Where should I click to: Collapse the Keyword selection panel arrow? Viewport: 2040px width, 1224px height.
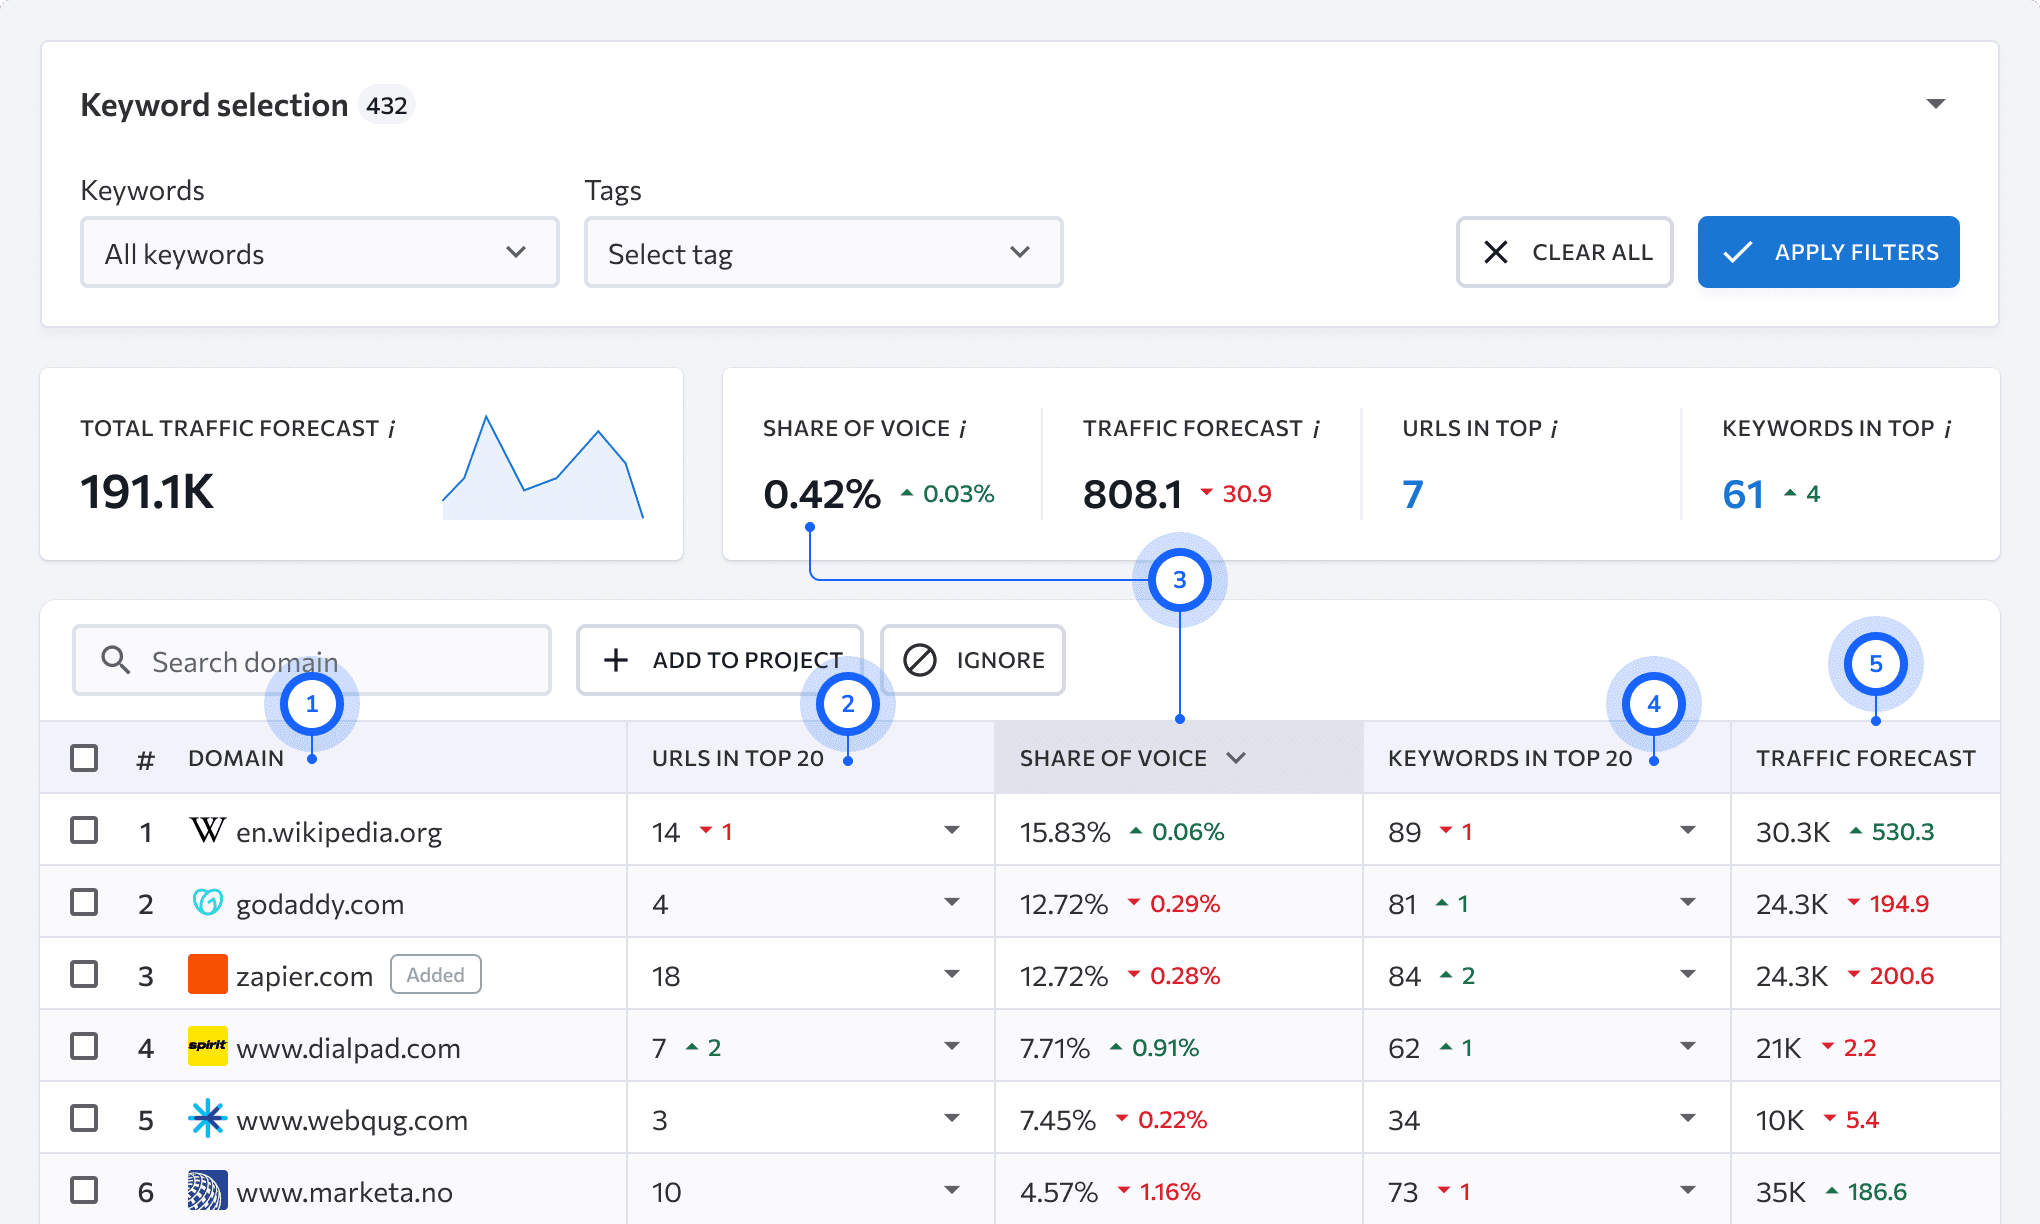(x=1936, y=104)
